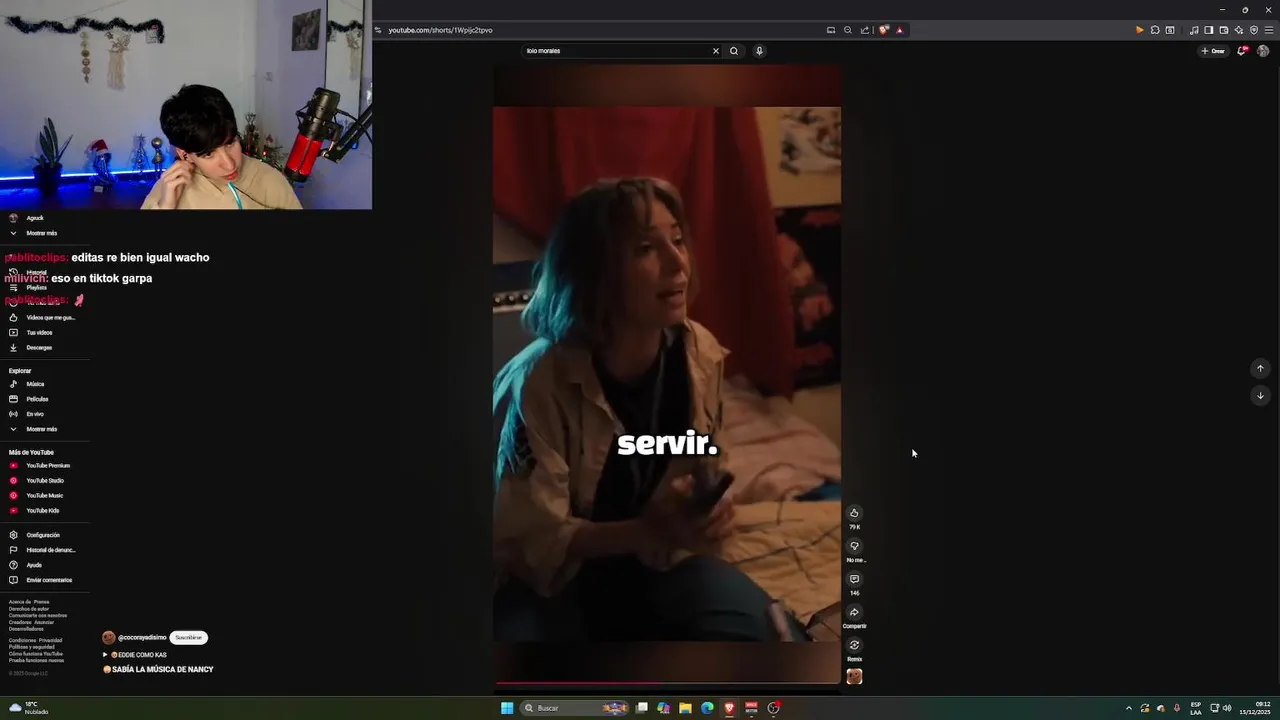
Task: Go to the previous Short with up arrow
Action: coord(1260,368)
